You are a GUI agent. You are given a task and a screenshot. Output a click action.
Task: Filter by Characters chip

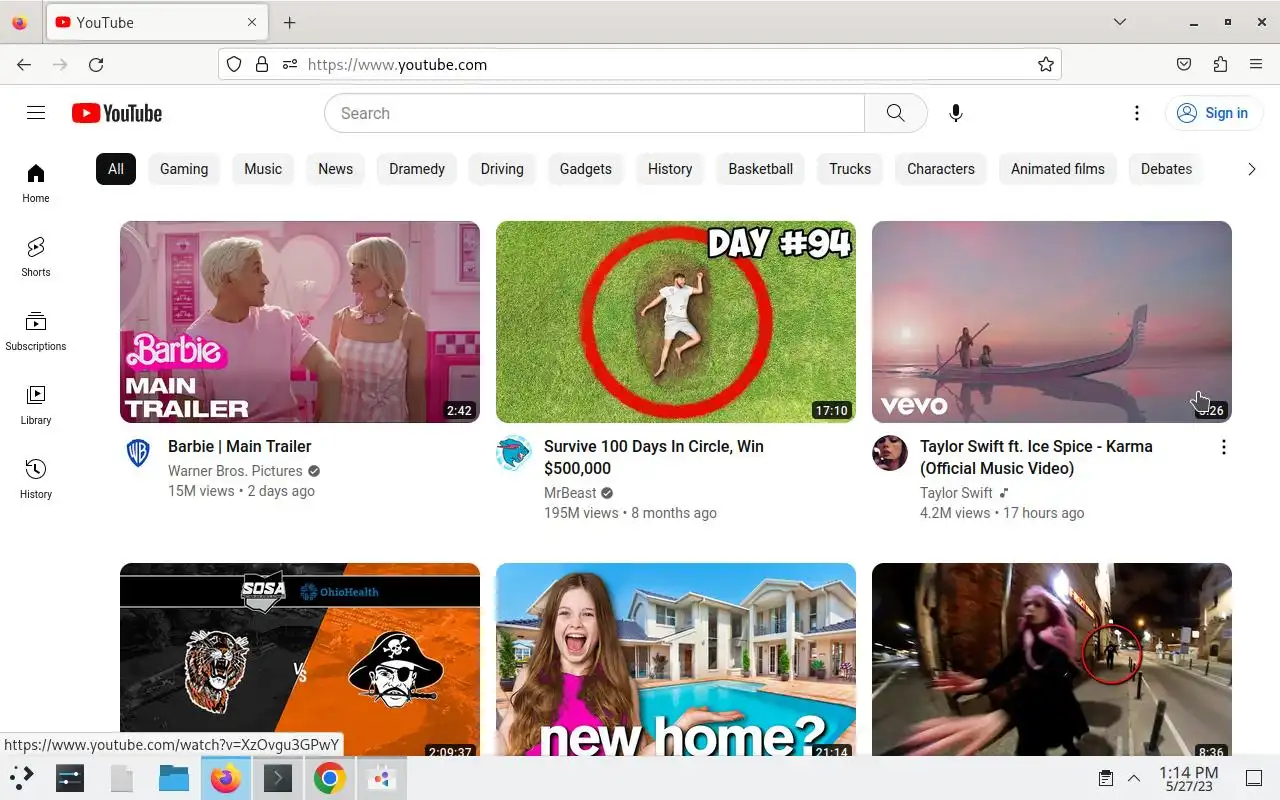941,169
